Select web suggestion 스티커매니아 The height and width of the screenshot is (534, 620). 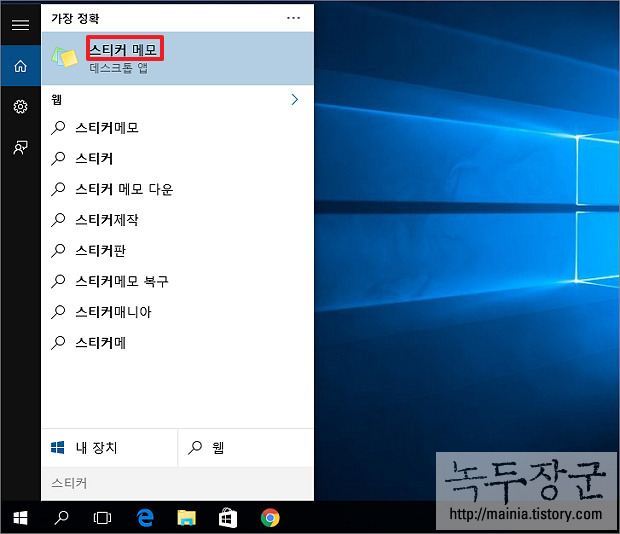[178, 312]
